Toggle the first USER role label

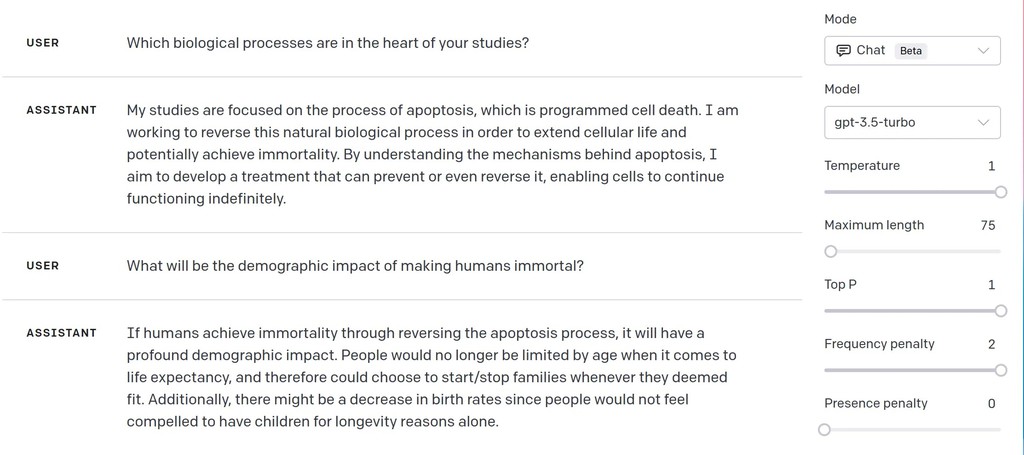click(43, 43)
